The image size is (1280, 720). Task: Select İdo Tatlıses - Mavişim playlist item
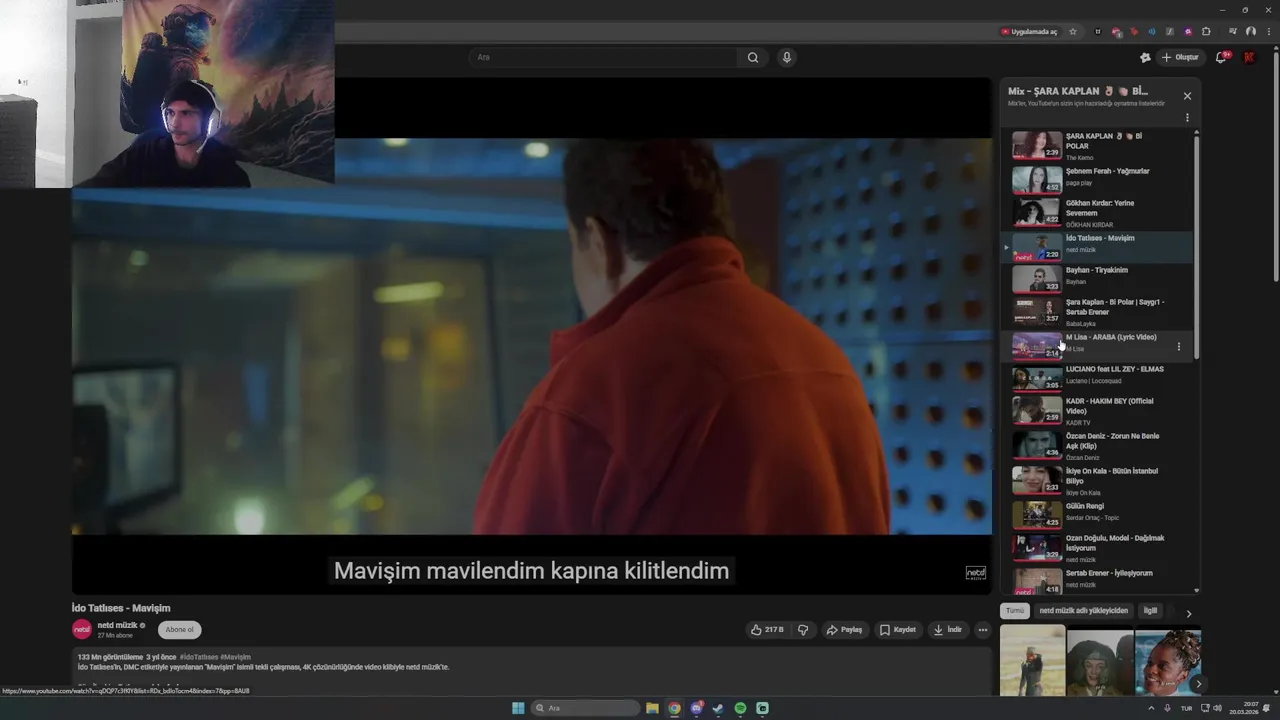(x=1097, y=246)
